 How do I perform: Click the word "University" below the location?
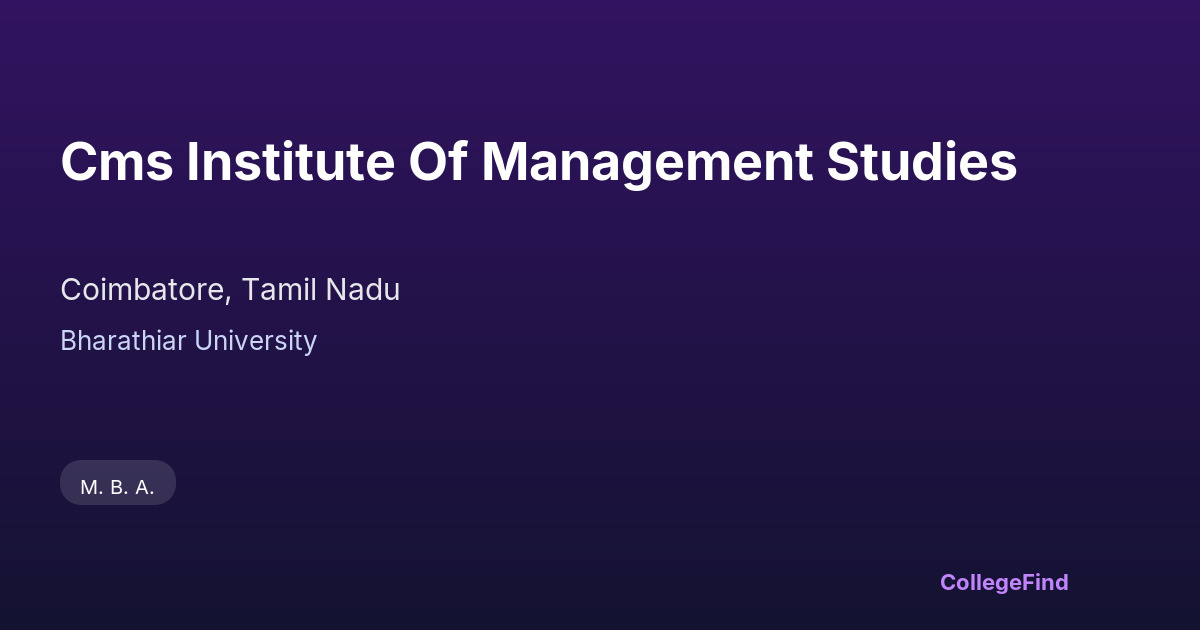click(255, 341)
